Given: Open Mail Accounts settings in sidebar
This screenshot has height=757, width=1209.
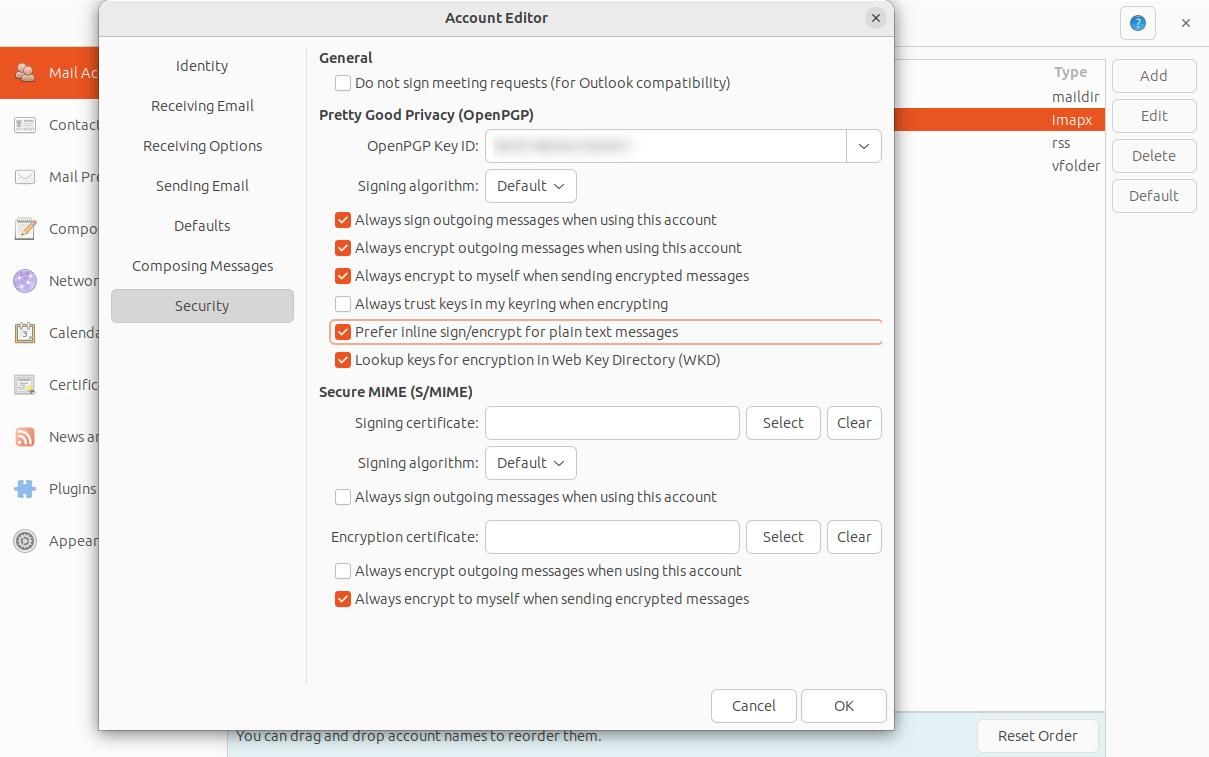Looking at the screenshot, I should (24, 72).
